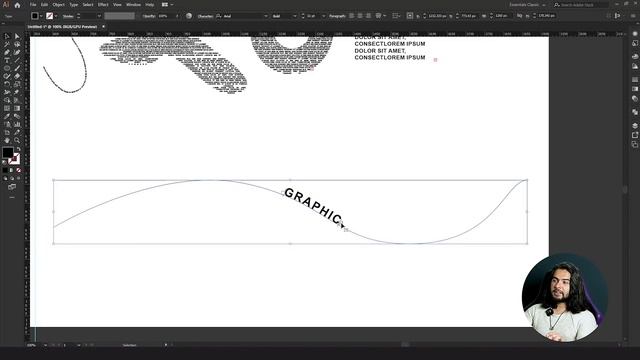The height and width of the screenshot is (360, 640).
Task: Open the Opacity panel link
Action: click(x=149, y=16)
